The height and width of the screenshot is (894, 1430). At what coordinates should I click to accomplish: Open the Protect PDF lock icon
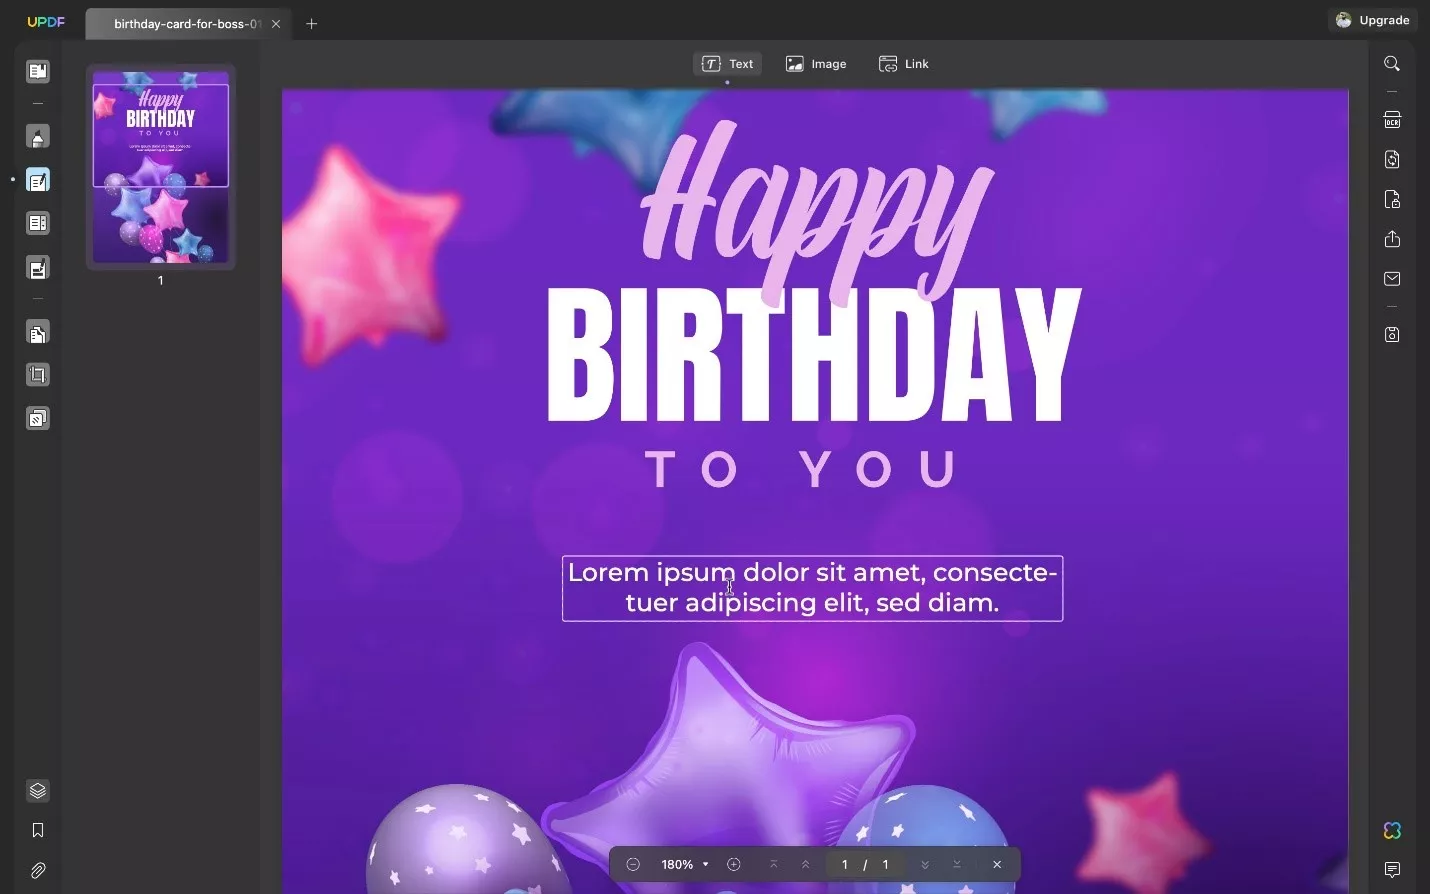(x=1392, y=199)
